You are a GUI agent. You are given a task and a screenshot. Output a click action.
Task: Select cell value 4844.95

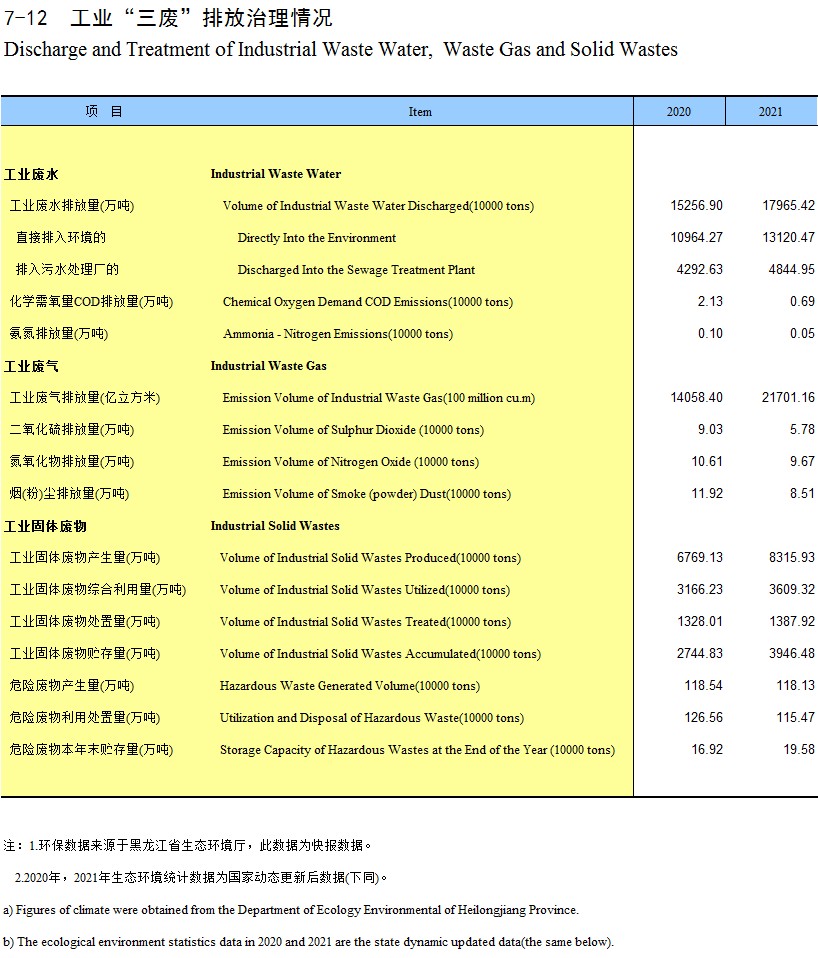pos(792,269)
